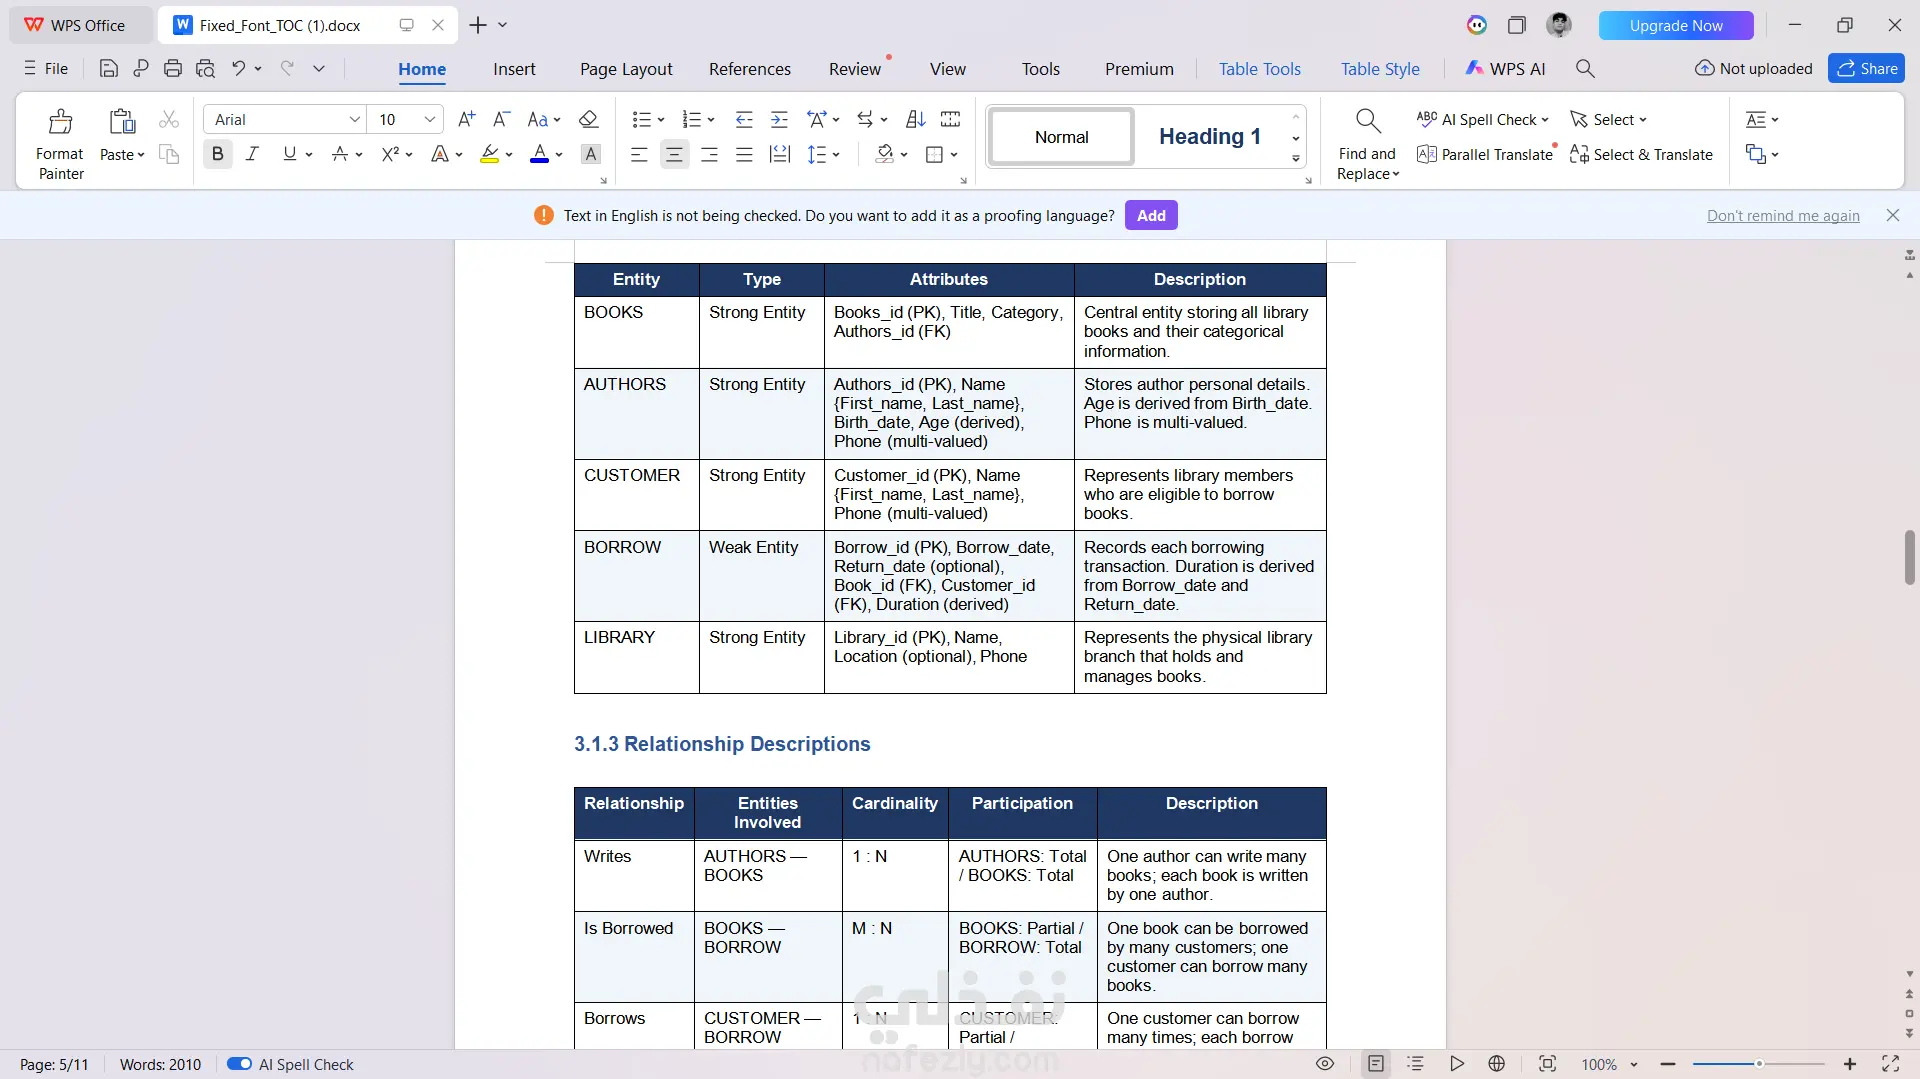Click the Page: 5/11 indicator

(x=54, y=1064)
